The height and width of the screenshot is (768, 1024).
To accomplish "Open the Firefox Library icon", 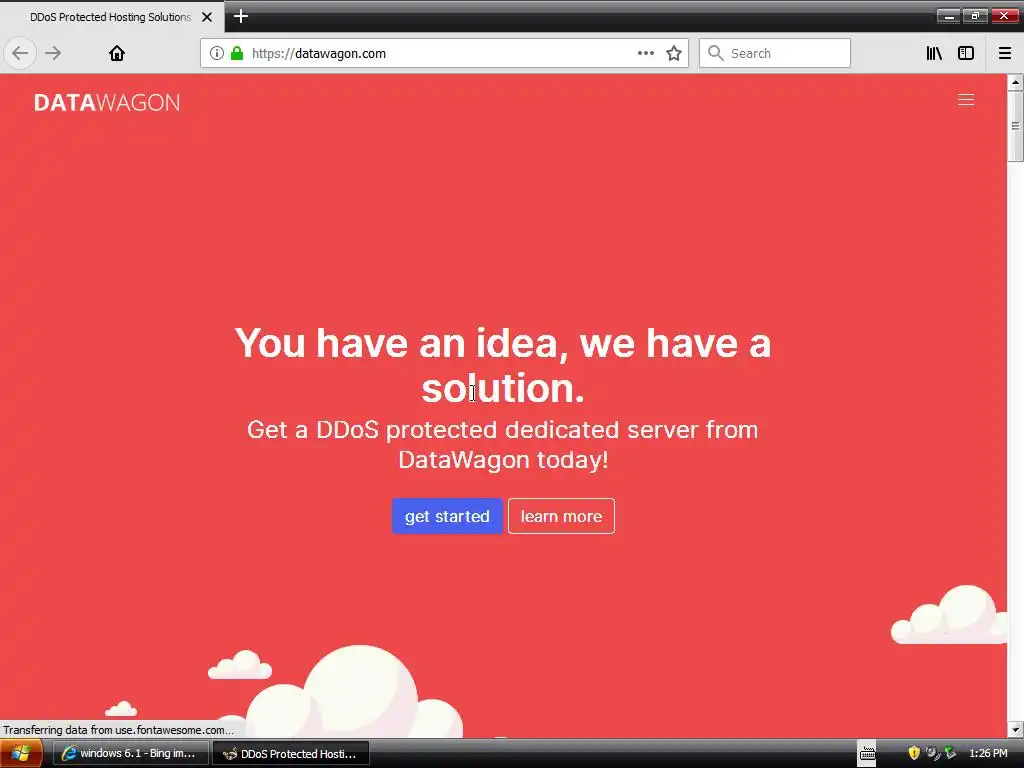I will tap(934, 53).
